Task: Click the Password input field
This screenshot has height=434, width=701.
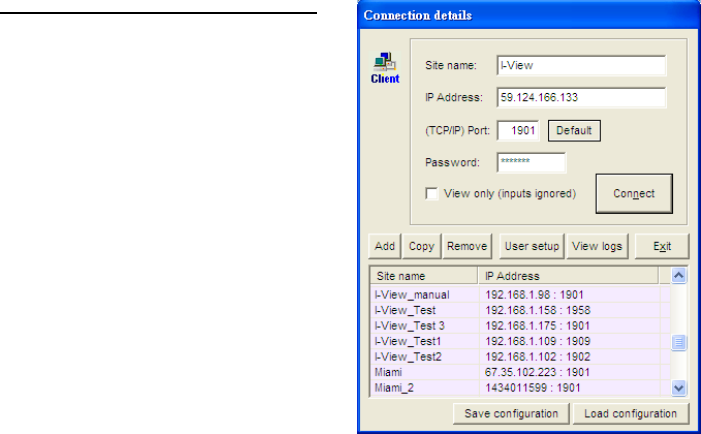Action: [x=531, y=162]
